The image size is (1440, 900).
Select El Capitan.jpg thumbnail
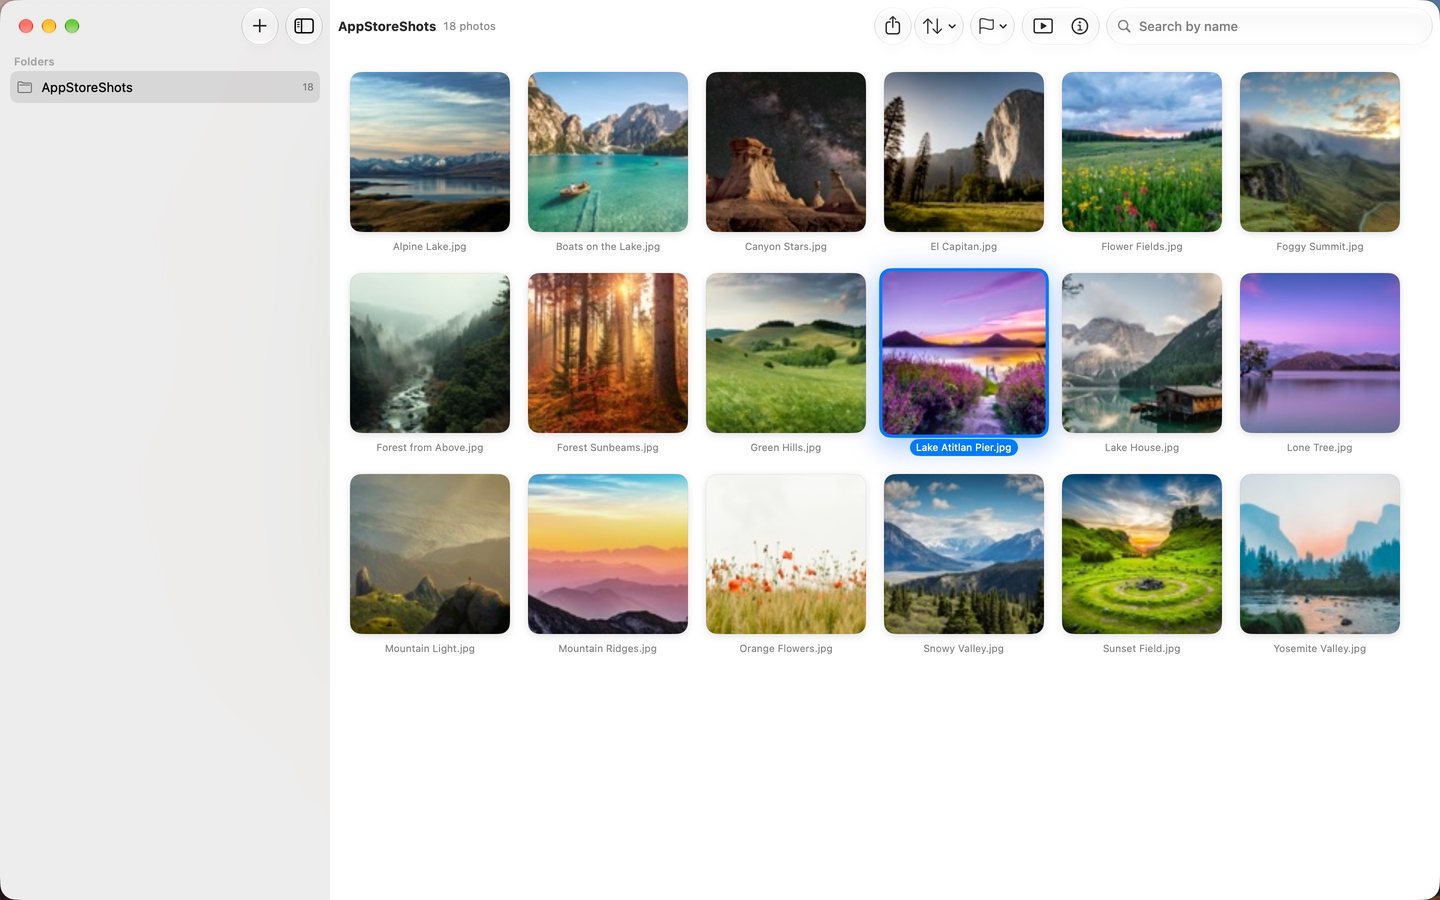click(964, 152)
